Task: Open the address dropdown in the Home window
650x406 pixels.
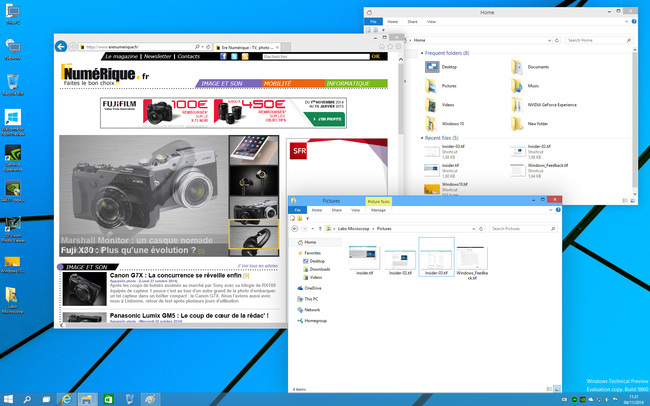Action: (x=549, y=40)
